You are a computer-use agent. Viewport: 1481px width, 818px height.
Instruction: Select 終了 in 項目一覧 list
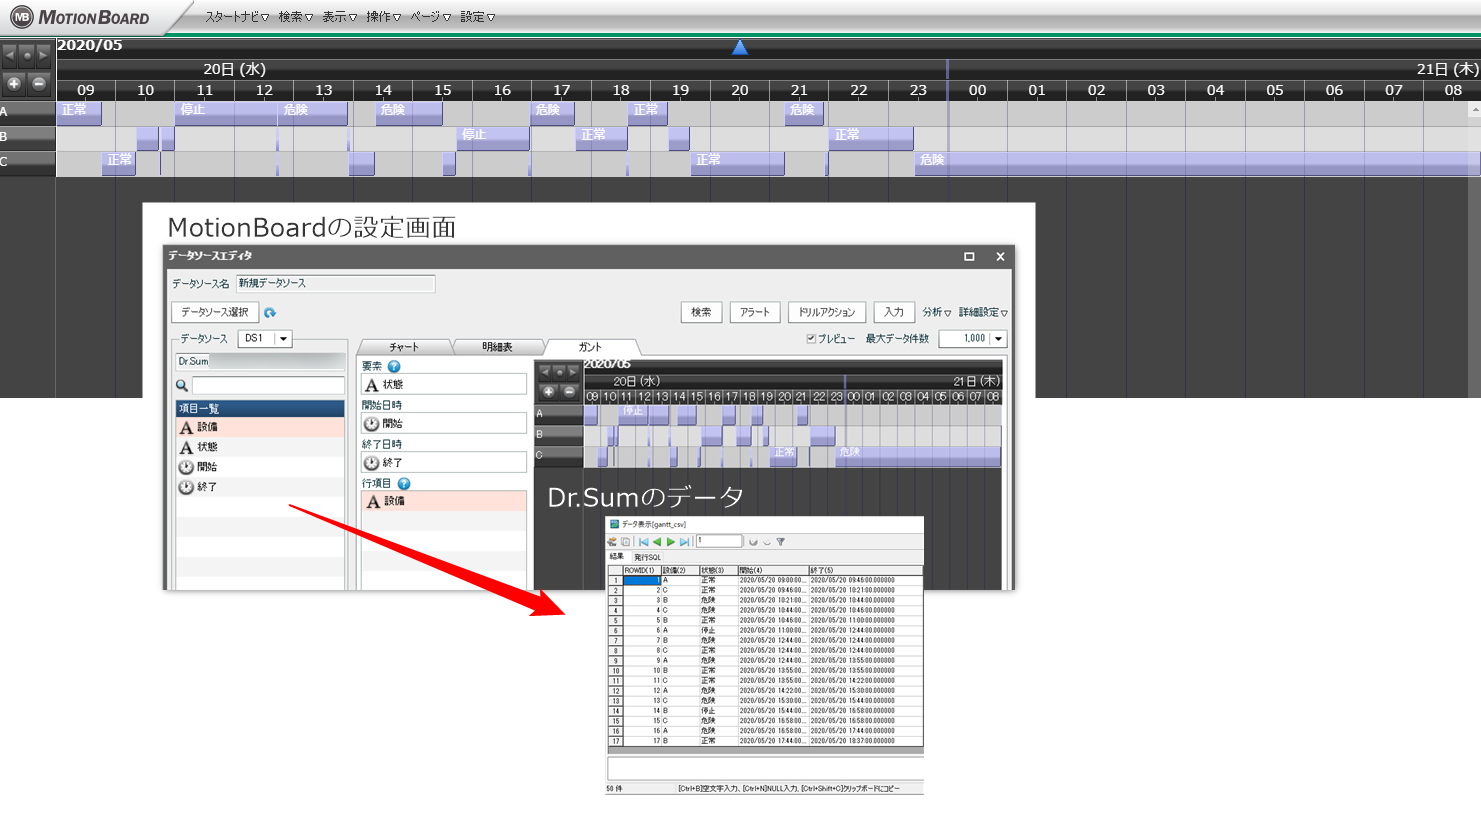pyautogui.click(x=260, y=487)
